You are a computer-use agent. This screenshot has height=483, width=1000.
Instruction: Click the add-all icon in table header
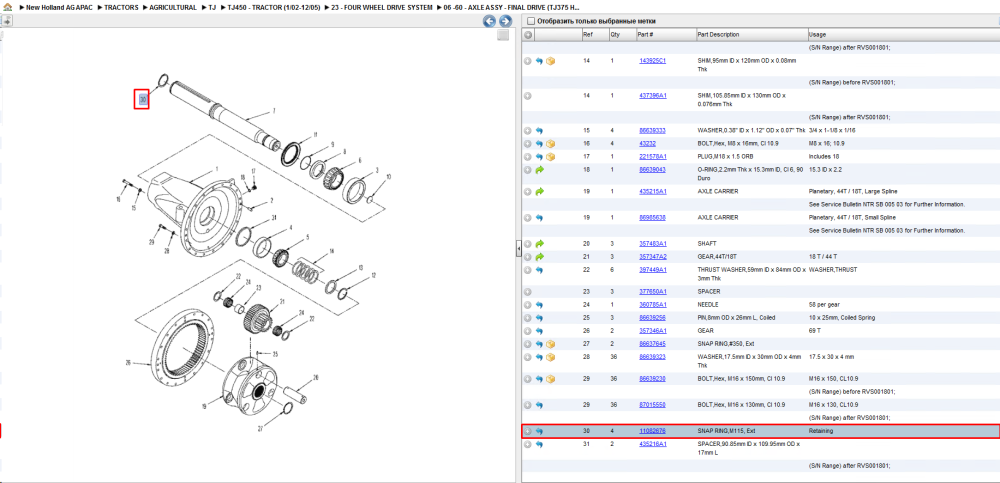[527, 35]
